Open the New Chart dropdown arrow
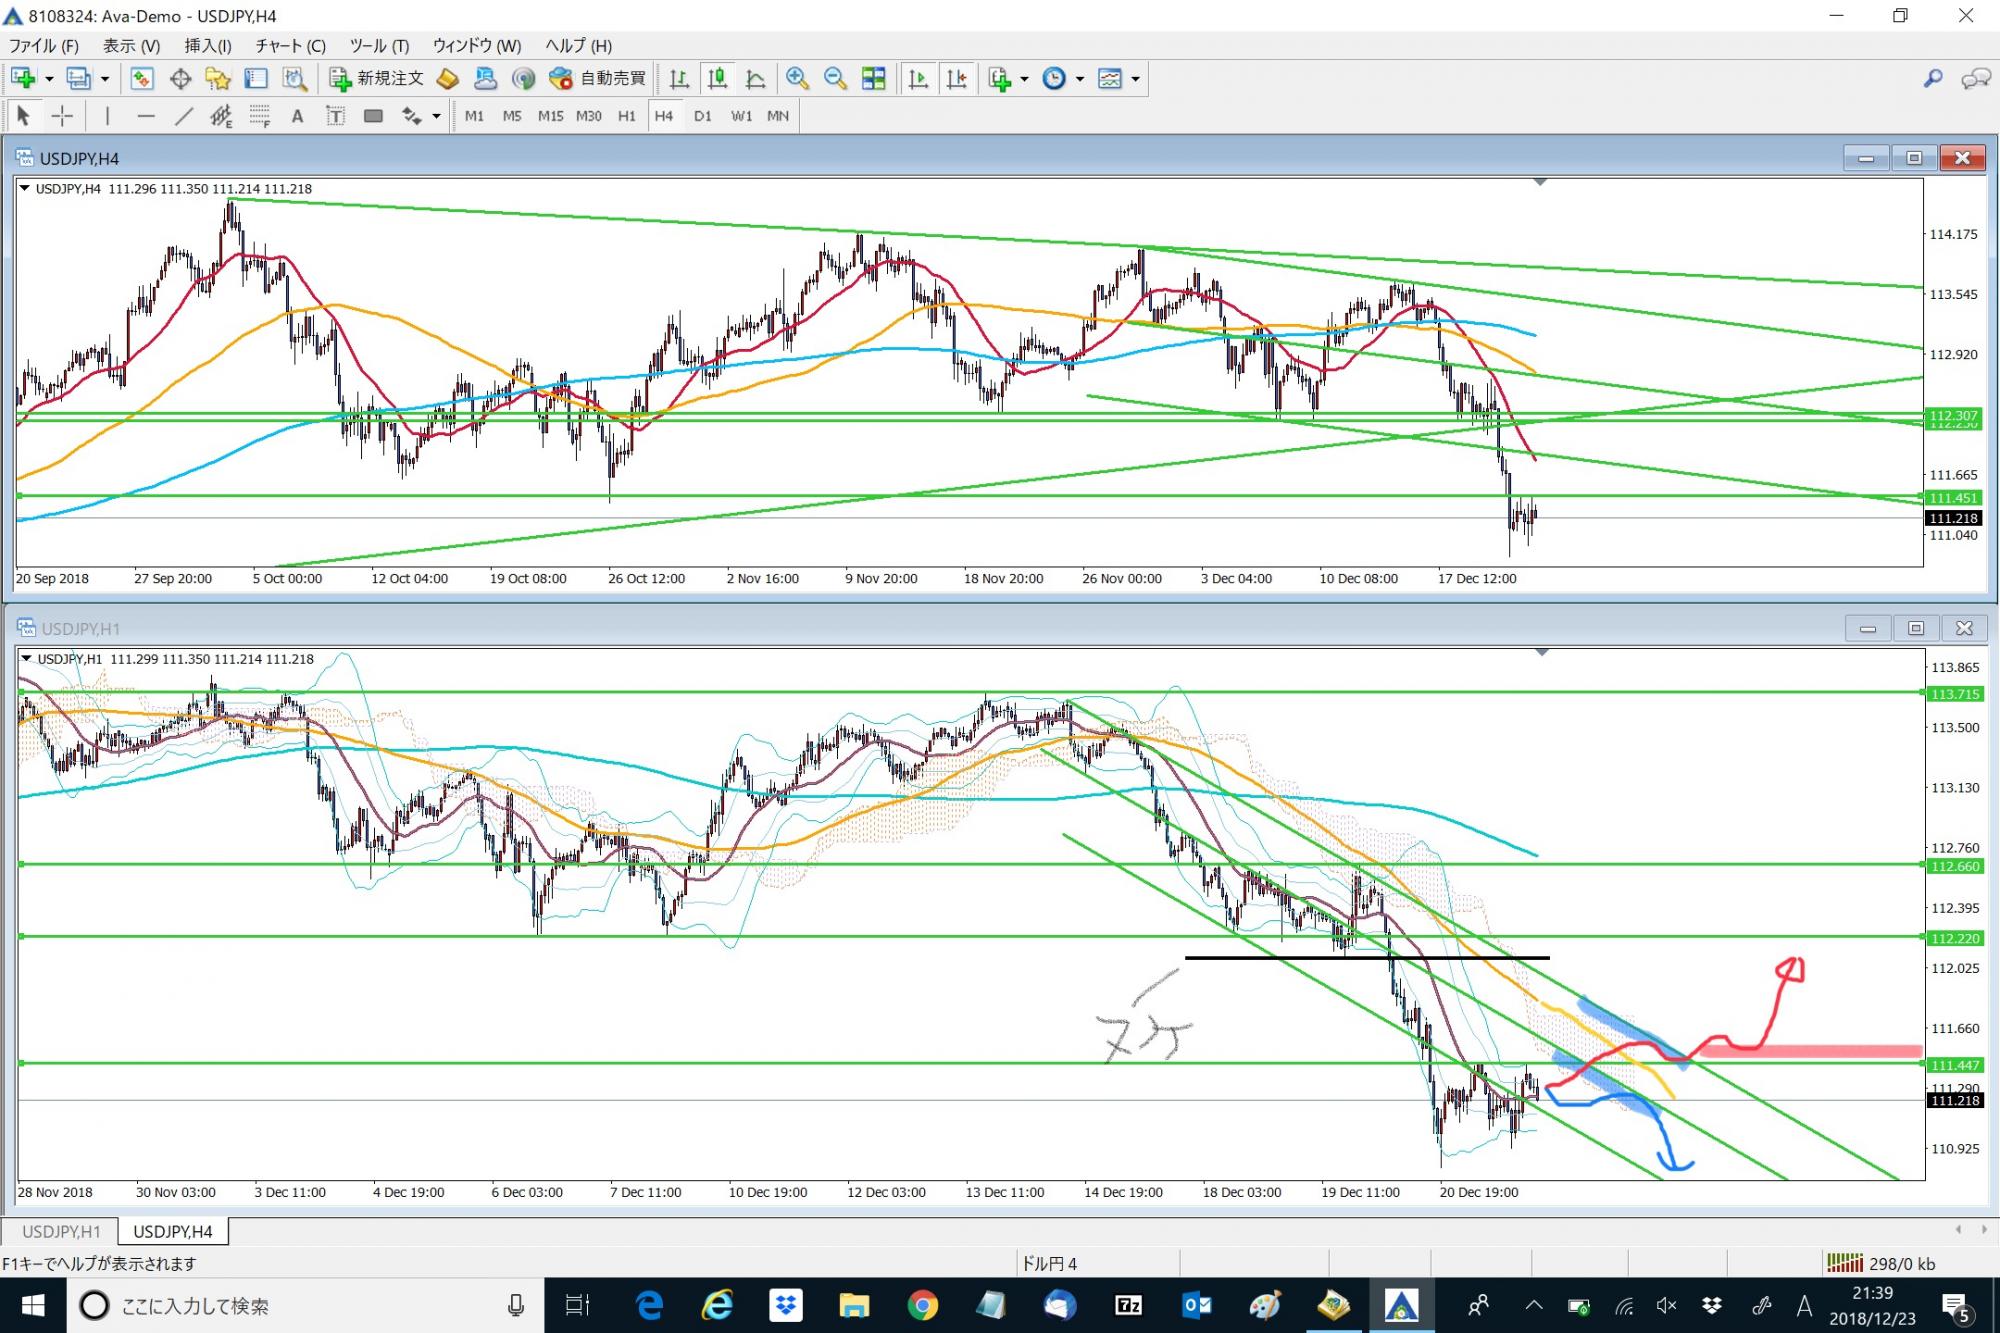2000x1333 pixels. click(x=48, y=79)
